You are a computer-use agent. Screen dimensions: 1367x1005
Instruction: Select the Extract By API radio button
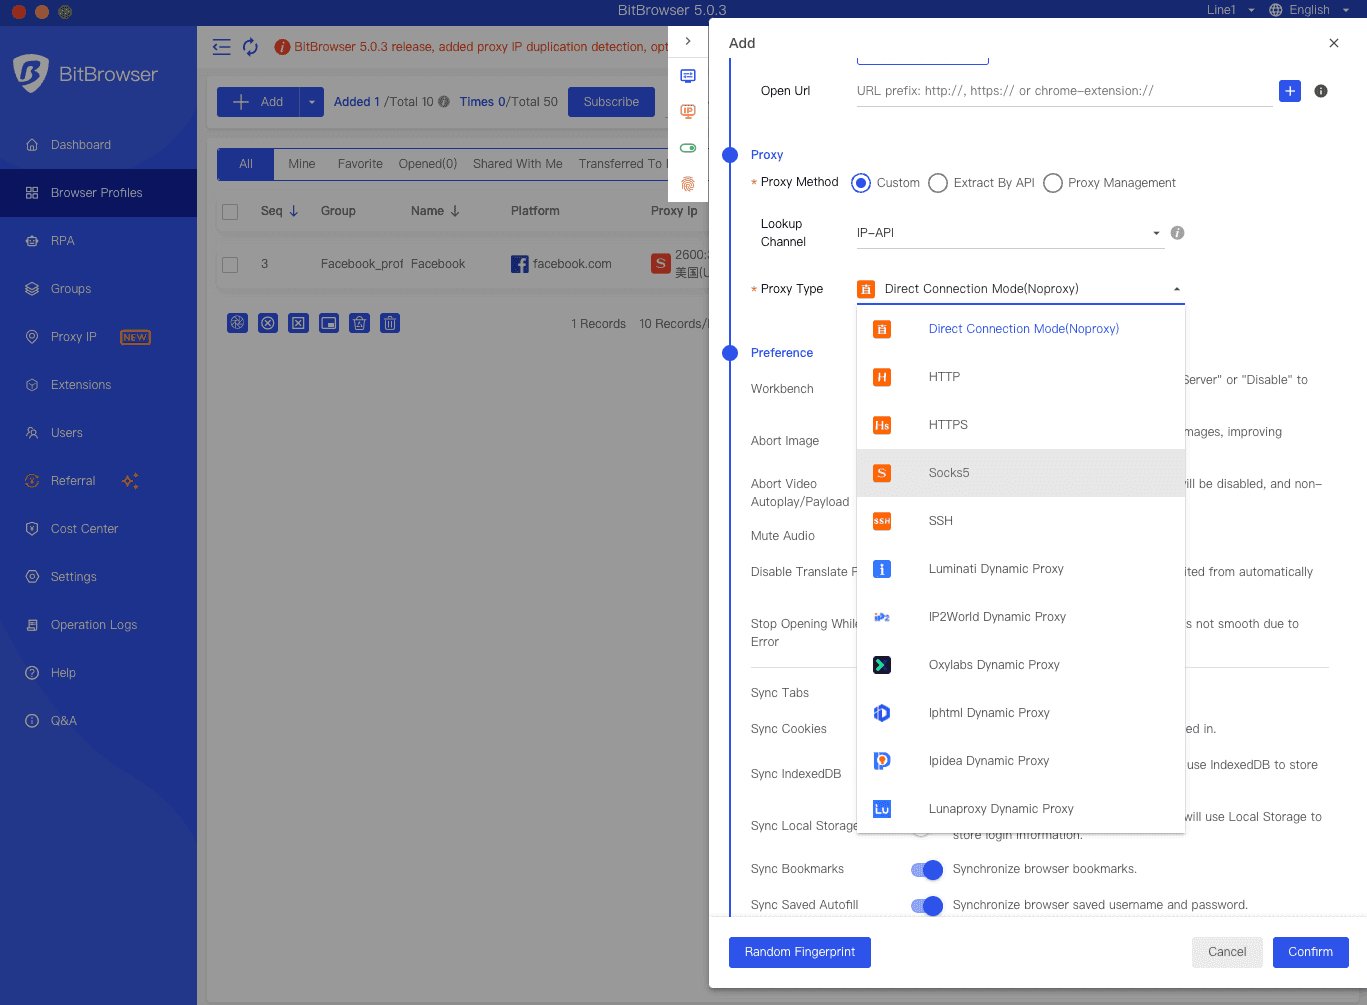[938, 183]
